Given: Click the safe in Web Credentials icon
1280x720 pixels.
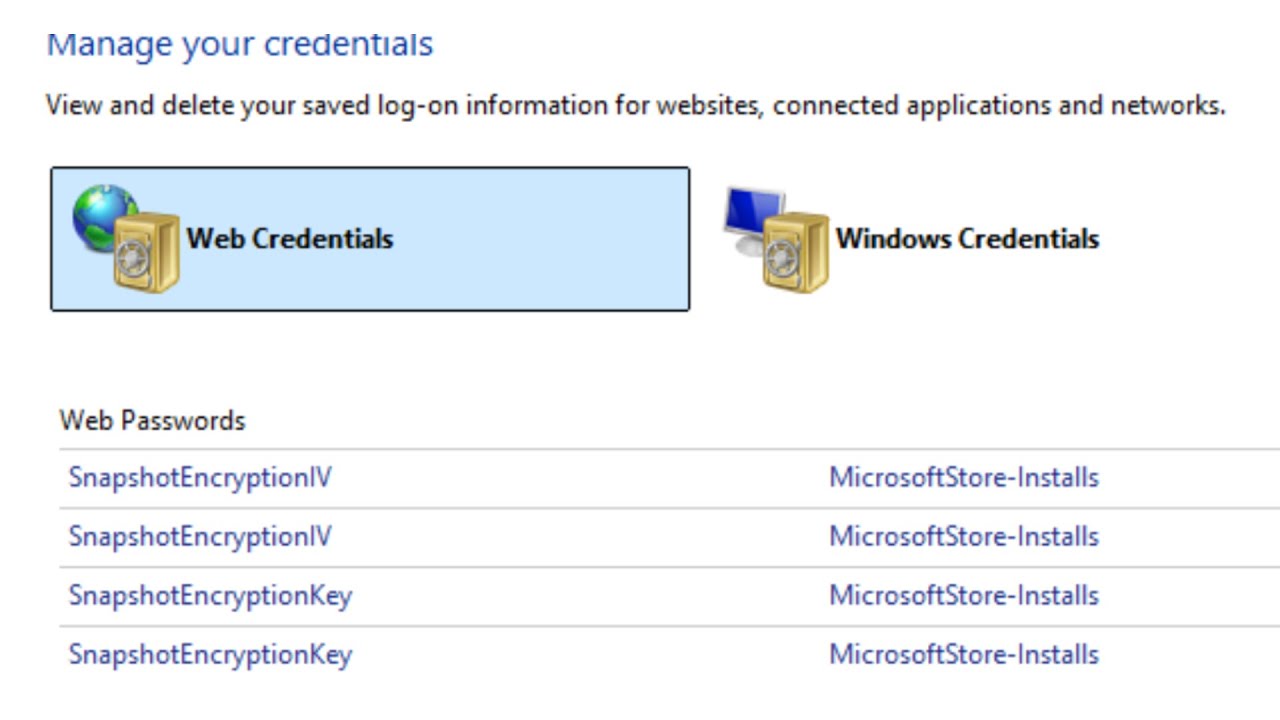Looking at the screenshot, I should pos(145,253).
